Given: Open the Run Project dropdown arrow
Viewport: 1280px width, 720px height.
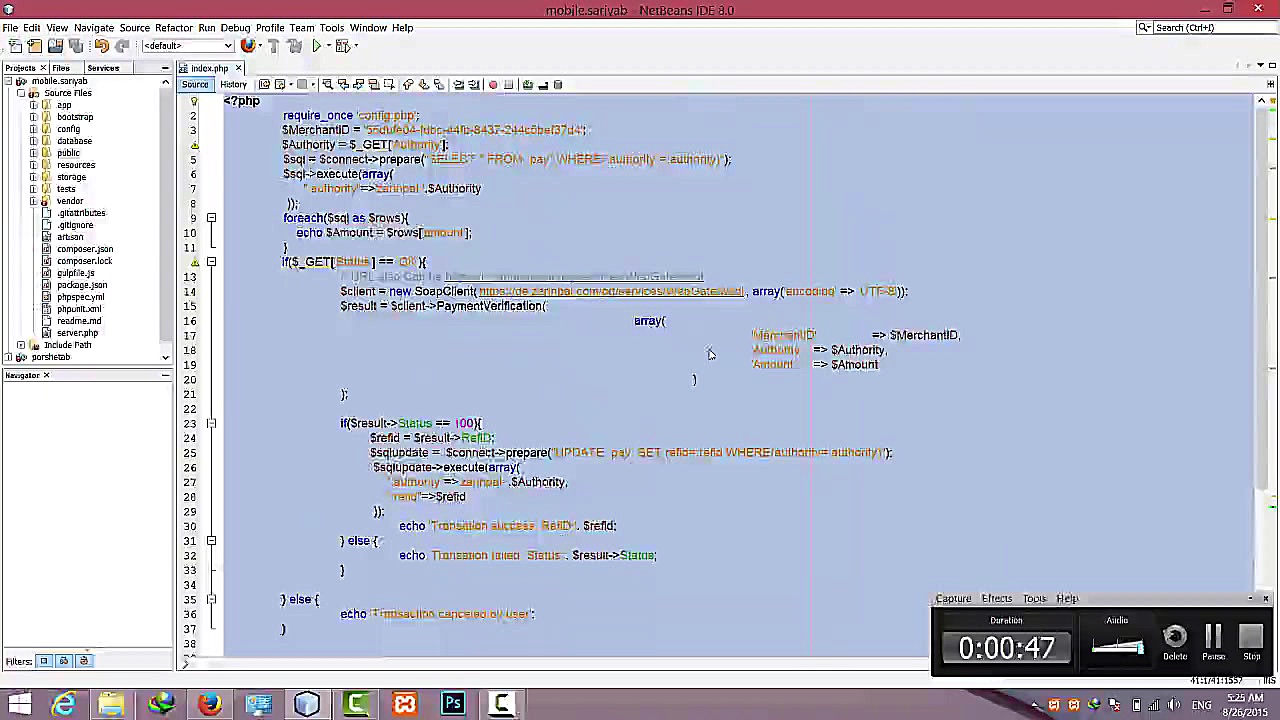Looking at the screenshot, I should [329, 46].
